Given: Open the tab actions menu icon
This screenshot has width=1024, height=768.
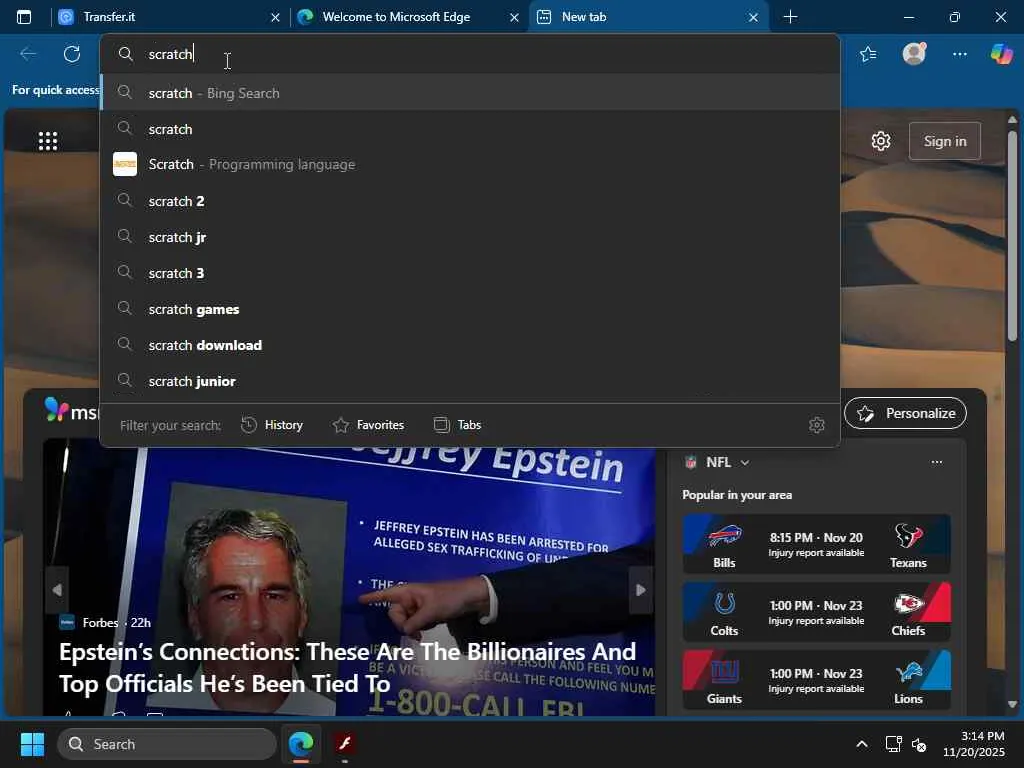Looking at the screenshot, I should [24, 17].
